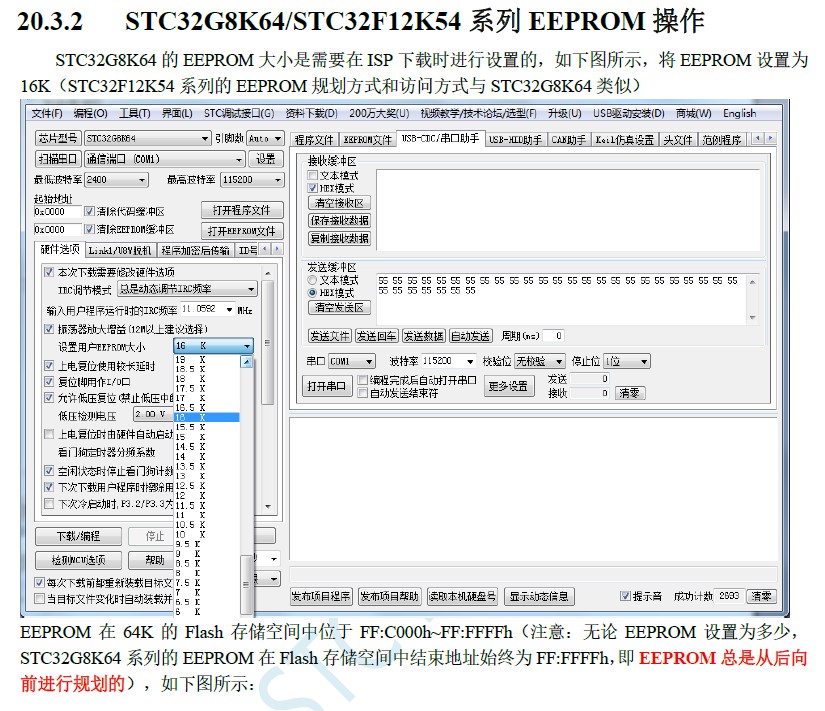Click up arrow in send buffer scrollbar
This screenshot has width=825, height=711.
752,282
